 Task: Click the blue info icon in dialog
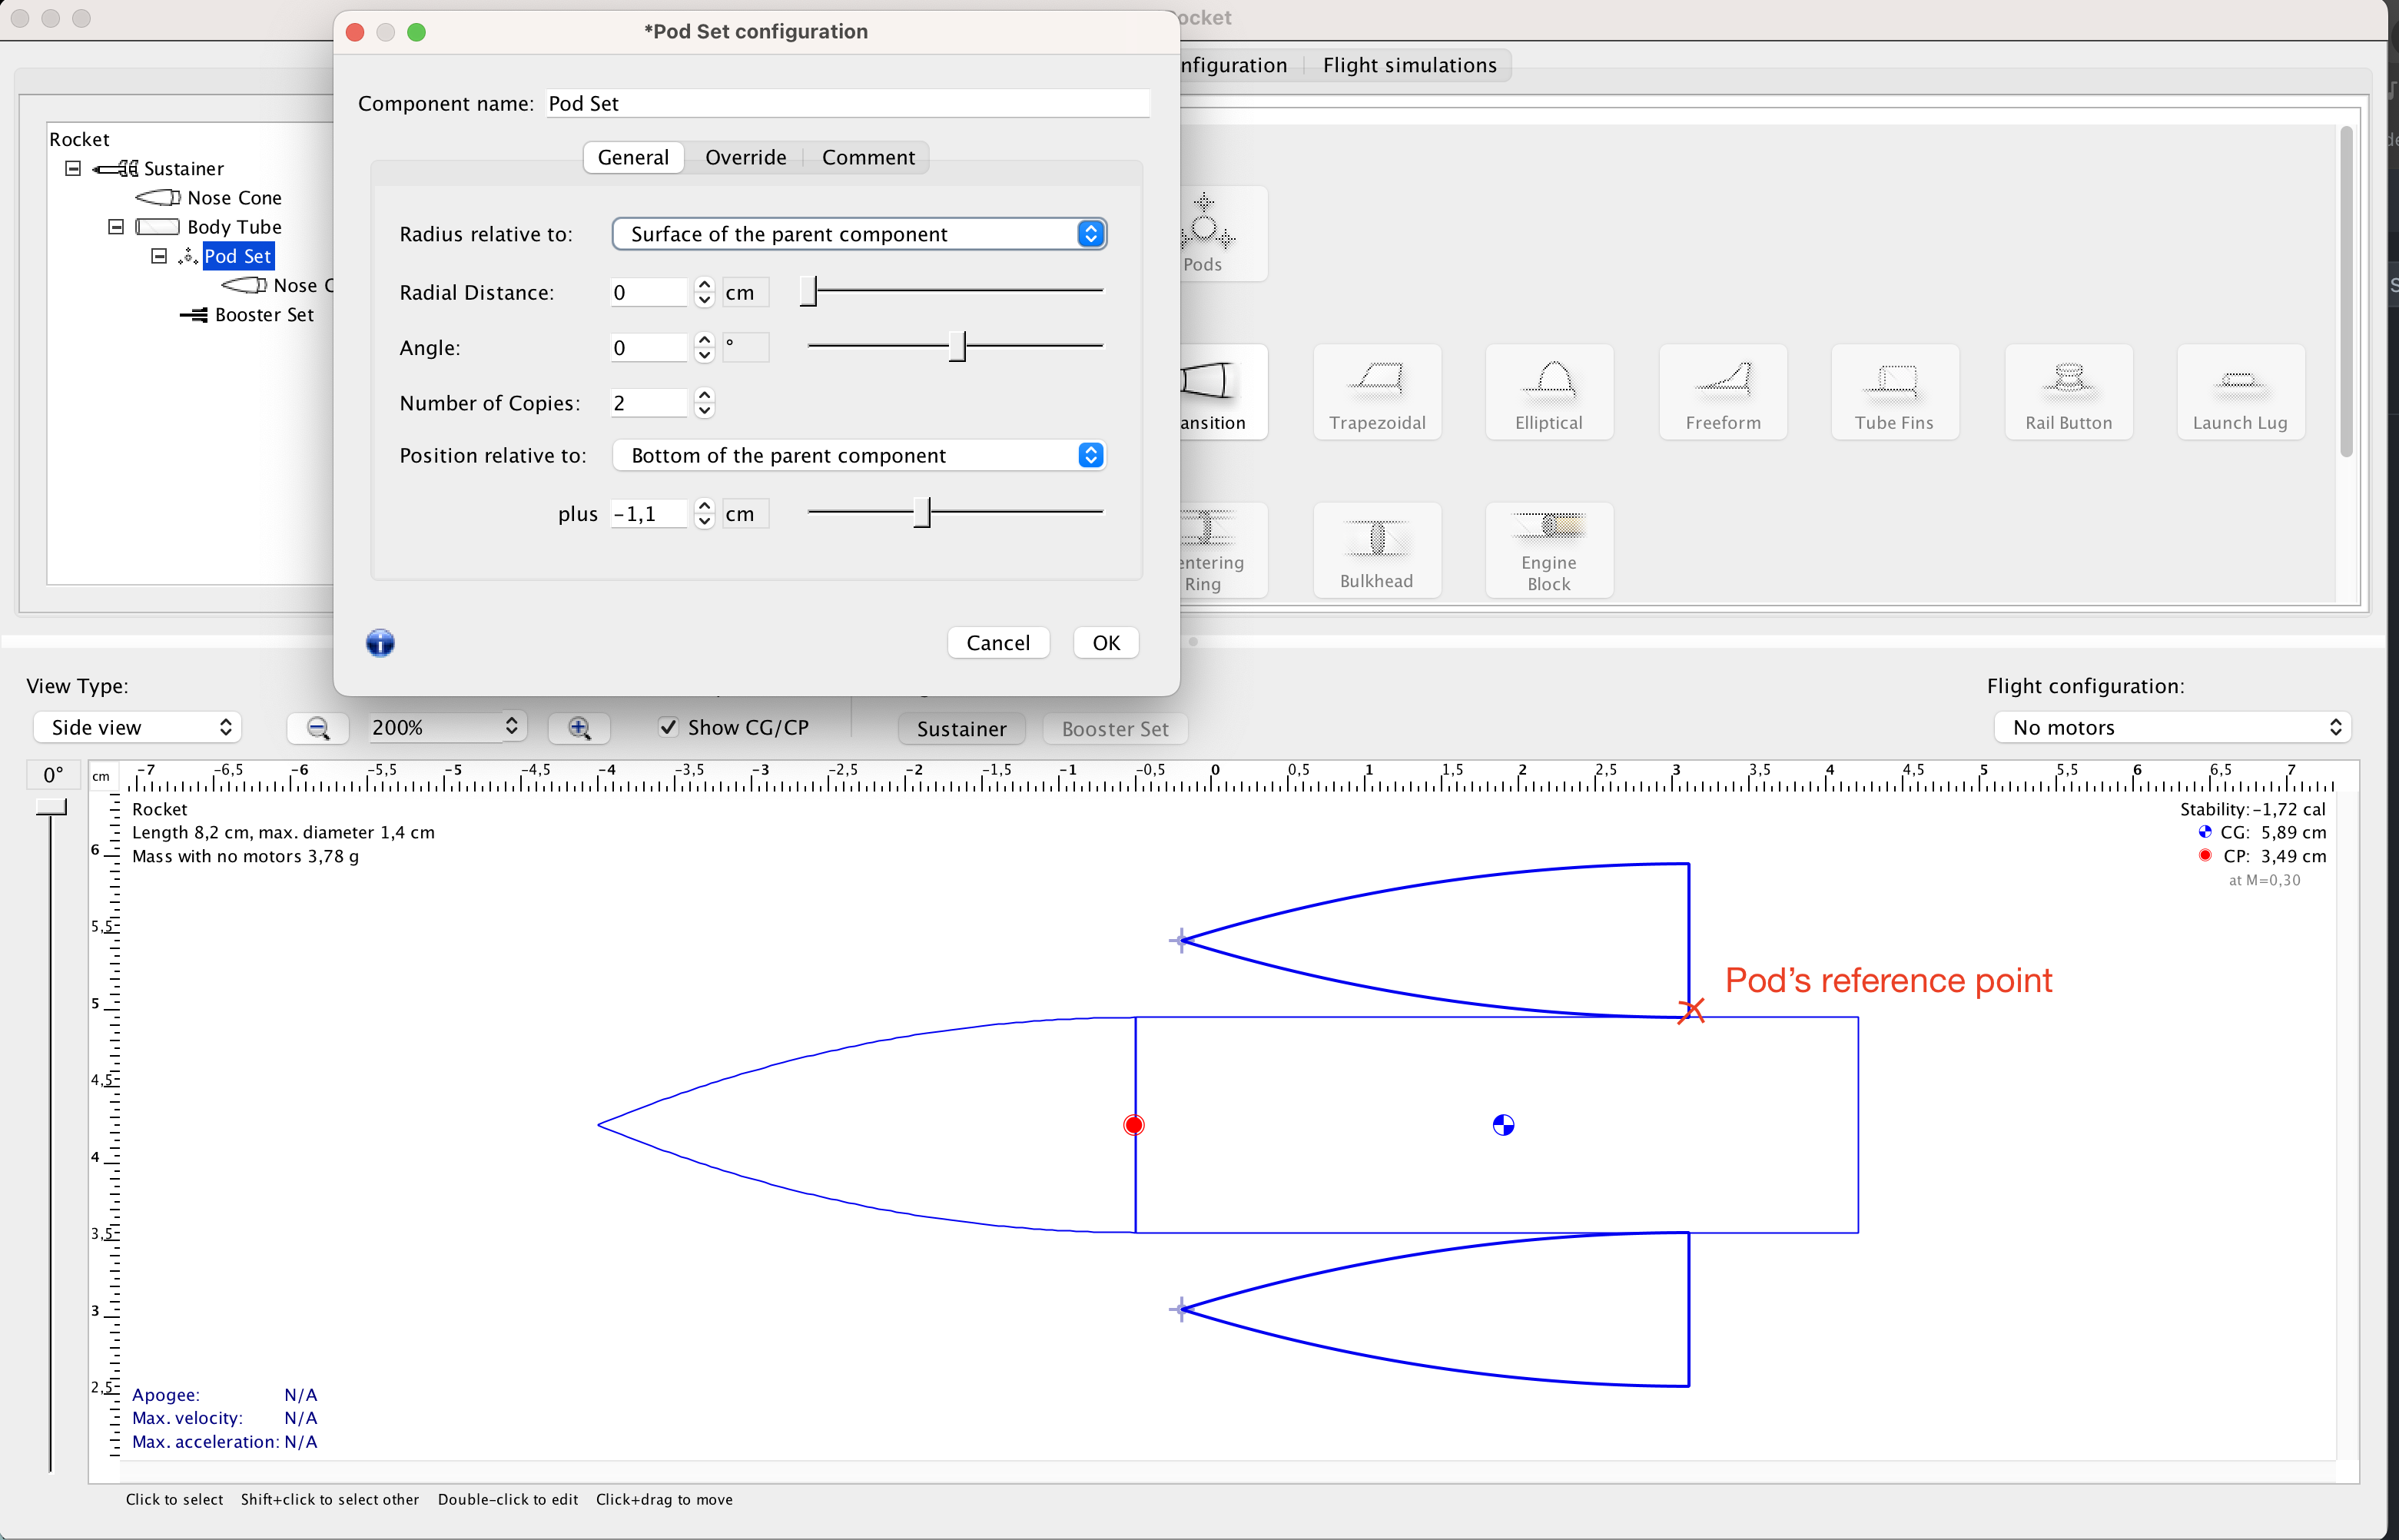380,643
